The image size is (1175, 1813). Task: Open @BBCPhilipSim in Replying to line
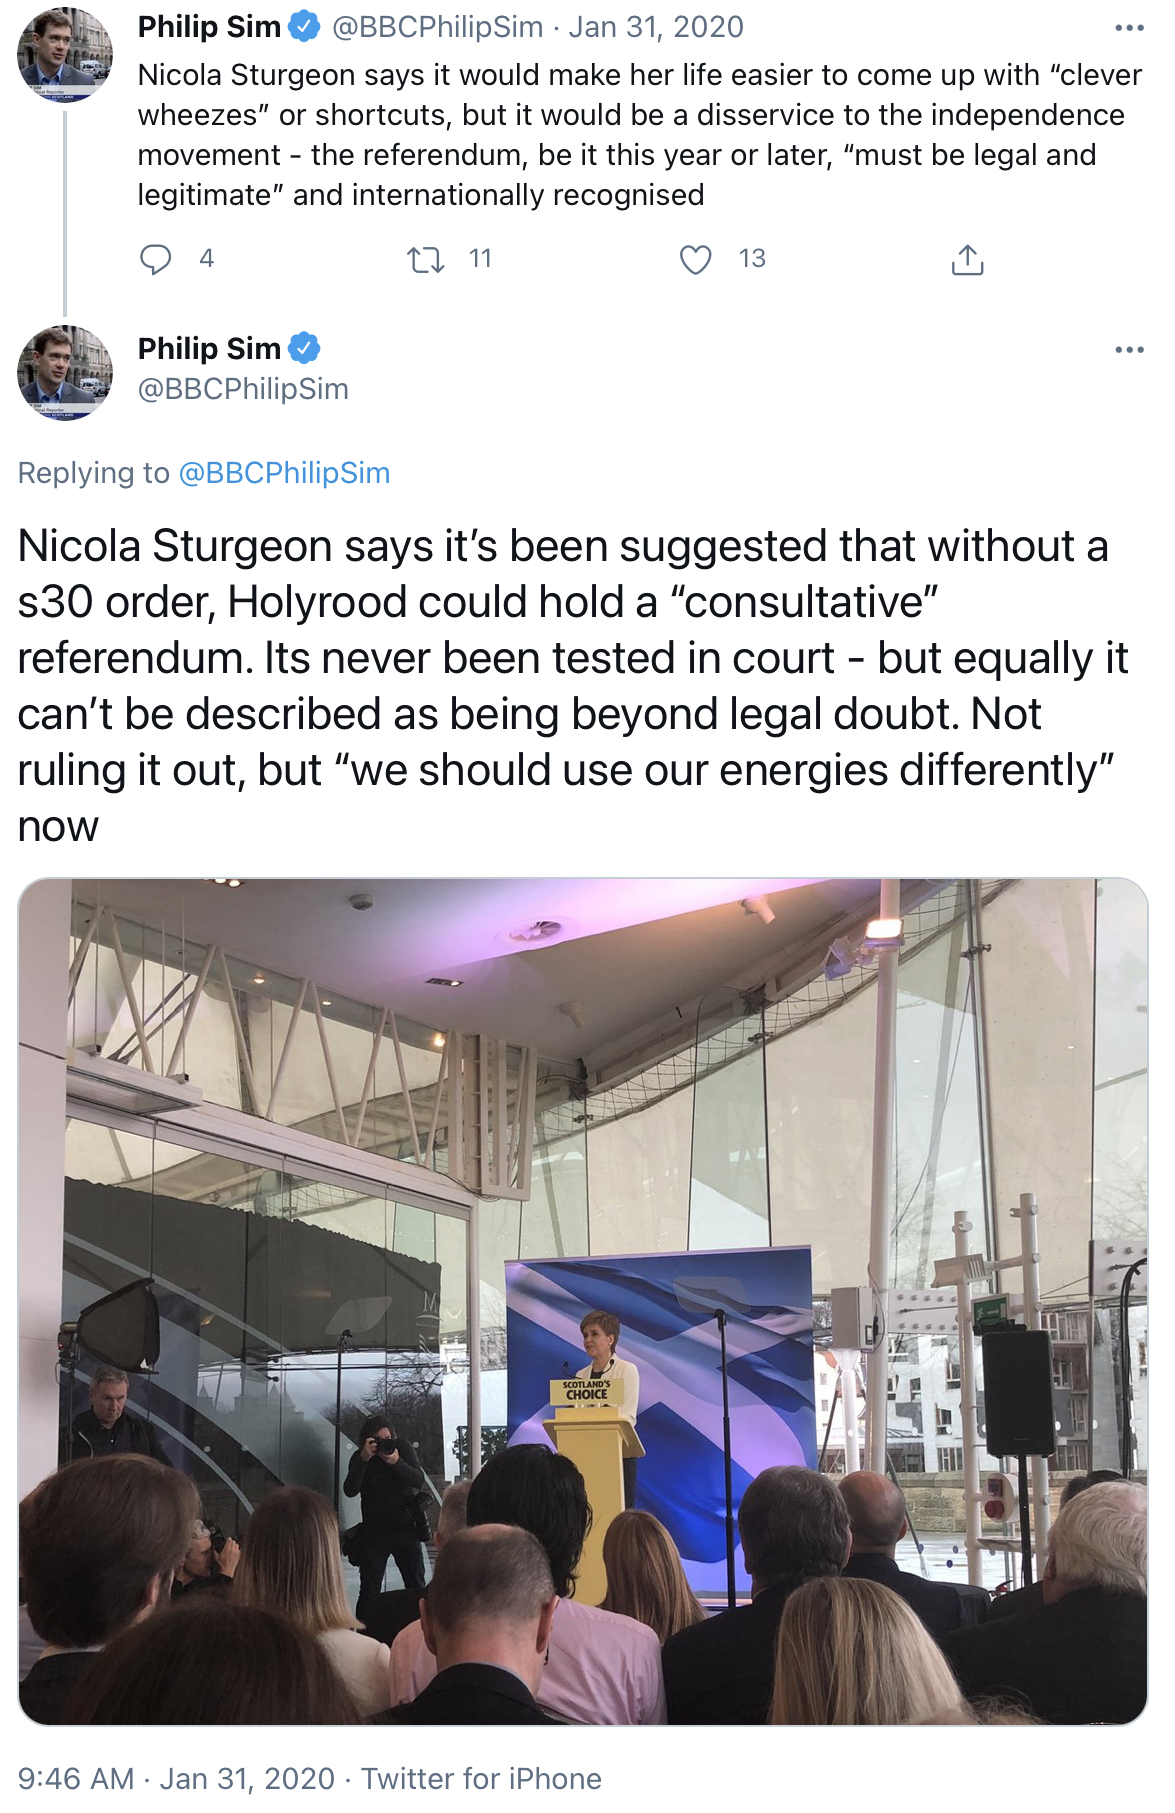click(284, 473)
